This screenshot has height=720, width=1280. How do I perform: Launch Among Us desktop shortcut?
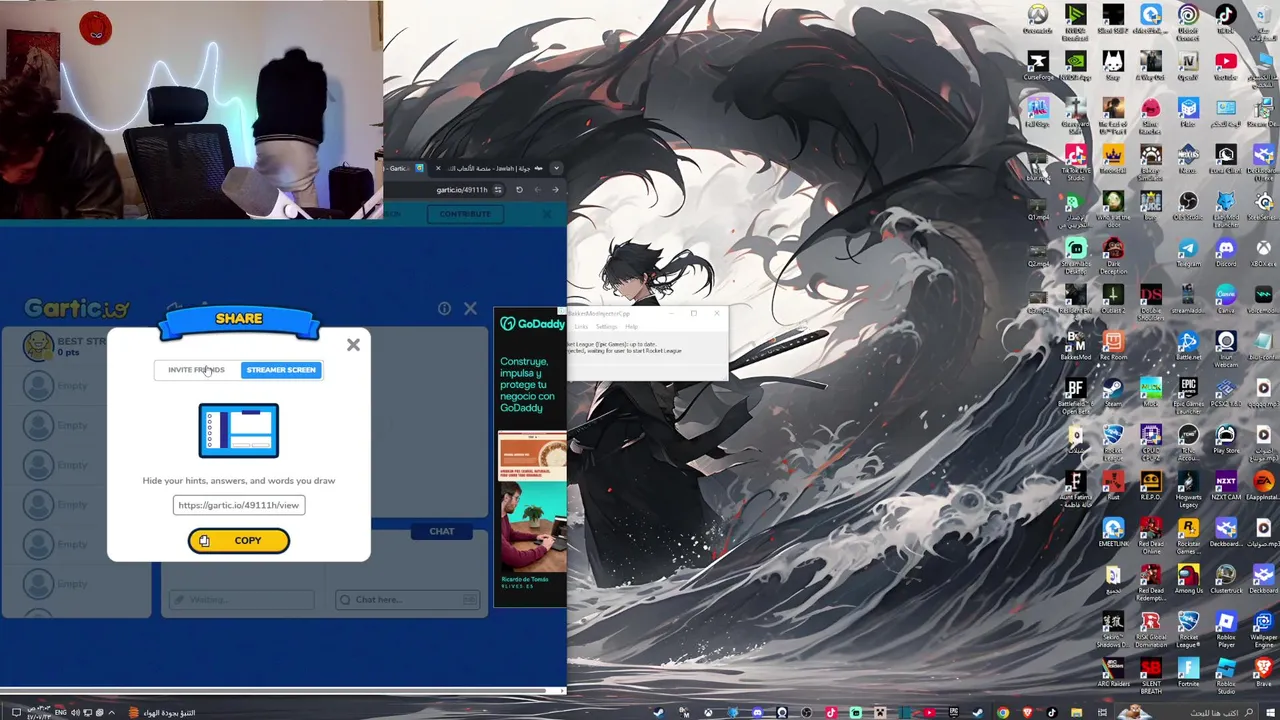[x=1188, y=580]
